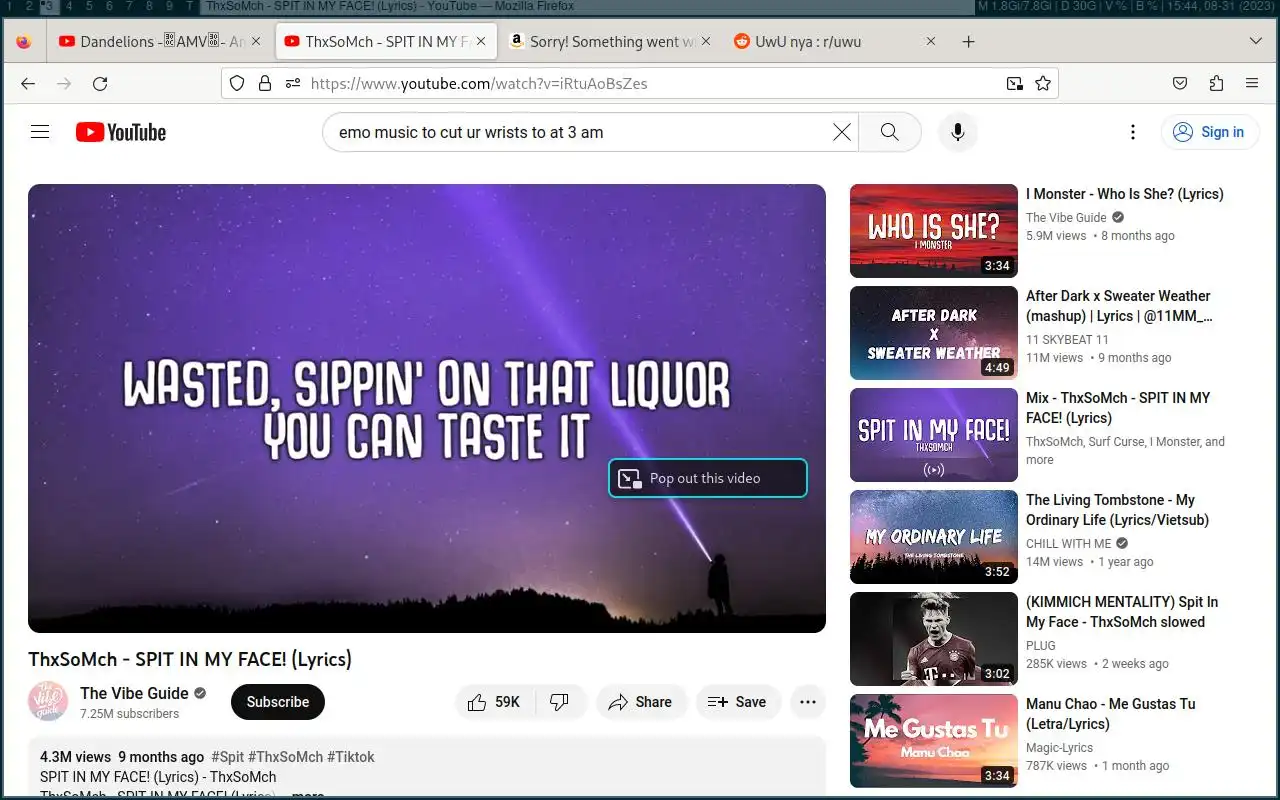Save the video to a playlist
Screen dimensions: 1280x800
click(x=738, y=702)
